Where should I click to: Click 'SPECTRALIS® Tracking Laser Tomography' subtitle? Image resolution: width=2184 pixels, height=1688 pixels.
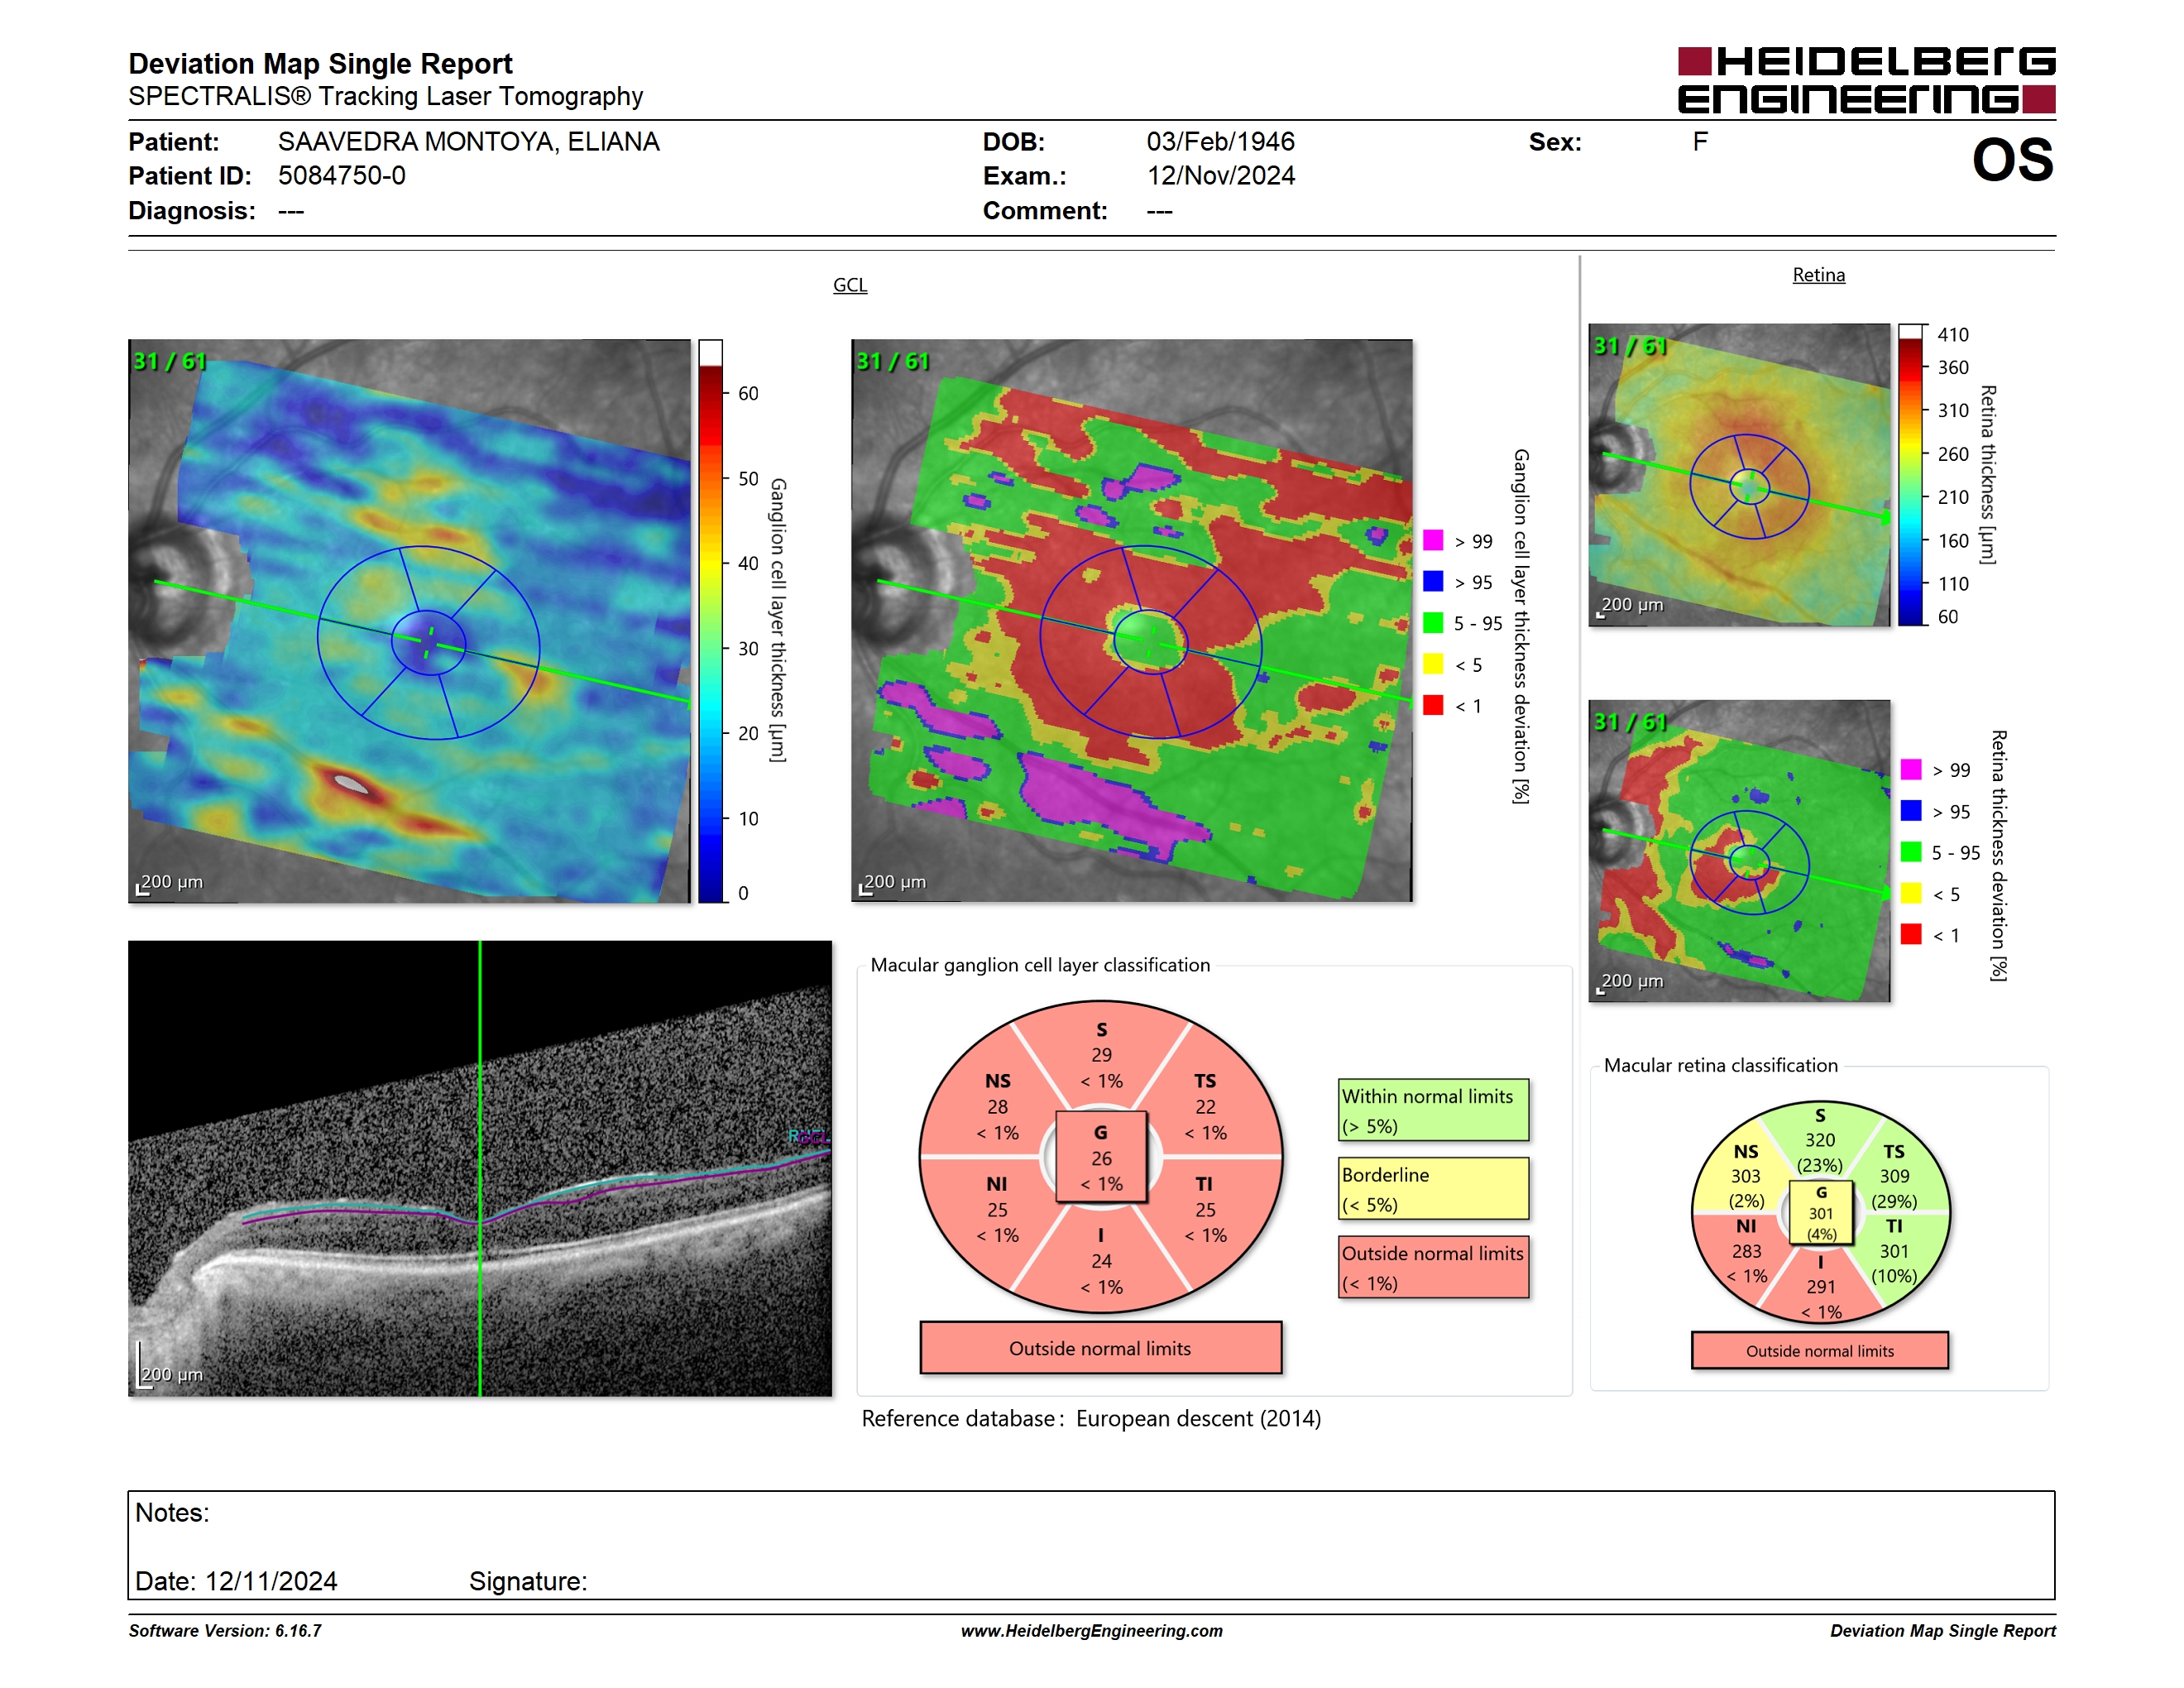point(385,96)
